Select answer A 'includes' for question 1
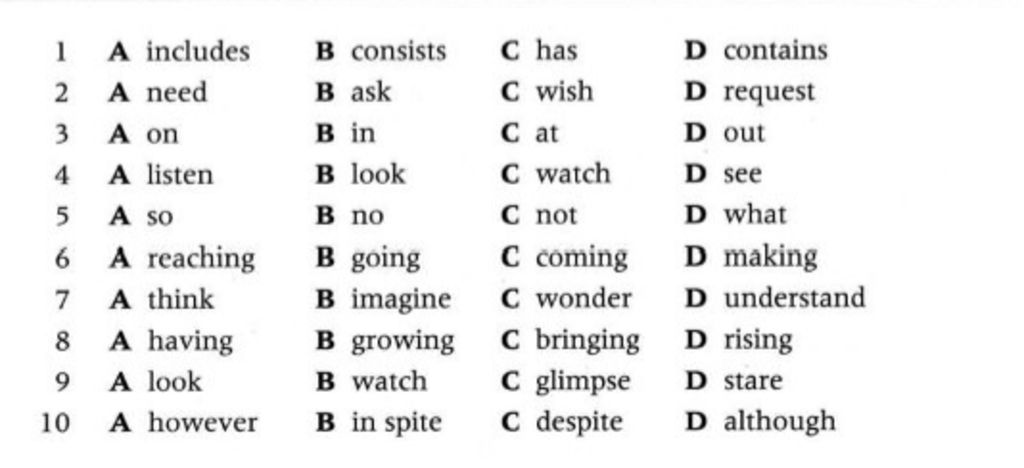The width and height of the screenshot is (1024, 468). (x=197, y=51)
